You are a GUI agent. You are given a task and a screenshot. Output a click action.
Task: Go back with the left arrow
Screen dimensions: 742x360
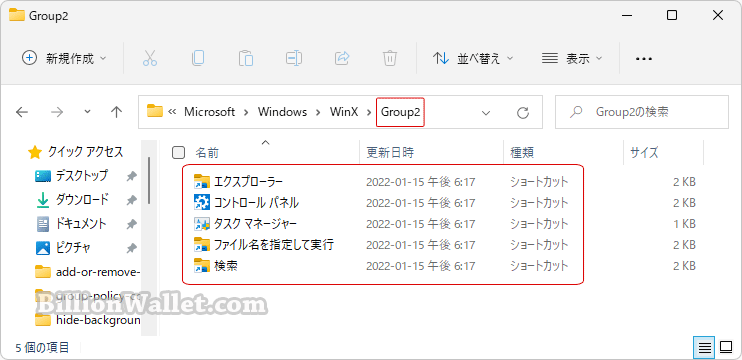pyautogui.click(x=22, y=112)
